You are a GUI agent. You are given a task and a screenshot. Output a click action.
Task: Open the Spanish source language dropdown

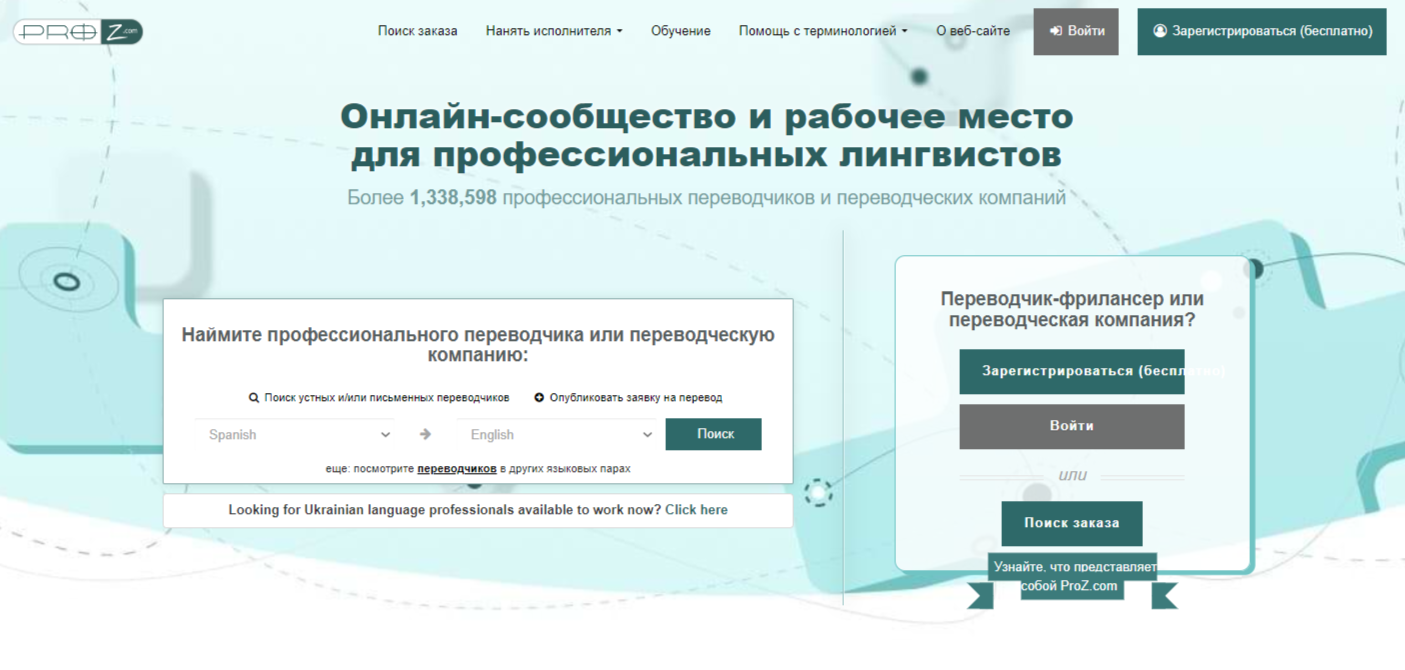click(x=298, y=435)
